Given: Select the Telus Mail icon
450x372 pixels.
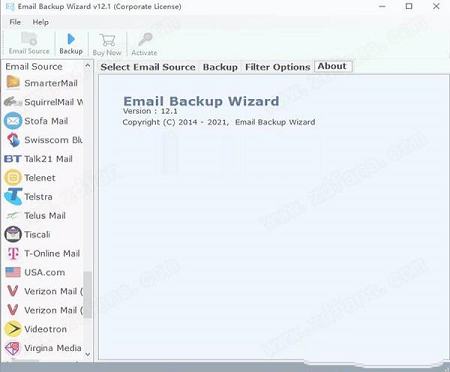Looking at the screenshot, I should 13,216.
